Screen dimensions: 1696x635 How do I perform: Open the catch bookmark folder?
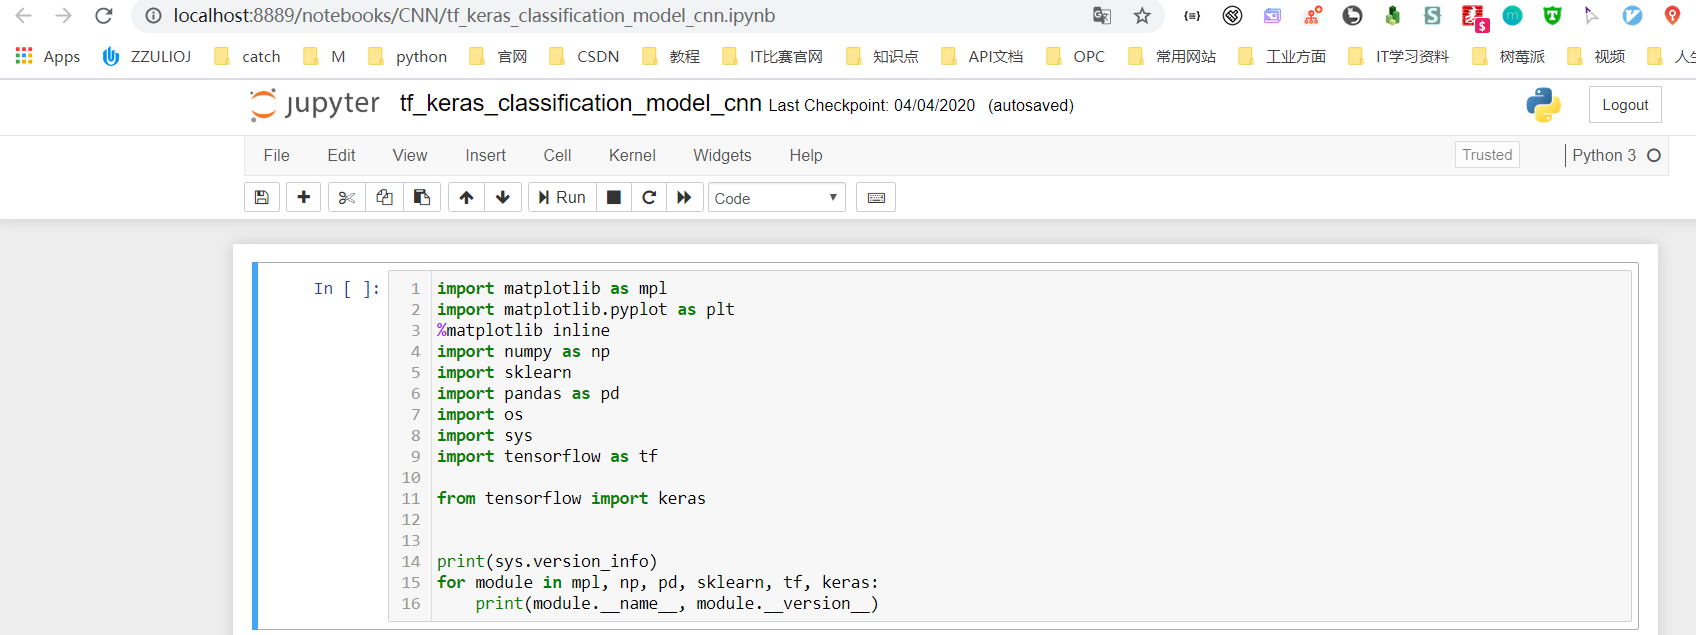[x=247, y=56]
